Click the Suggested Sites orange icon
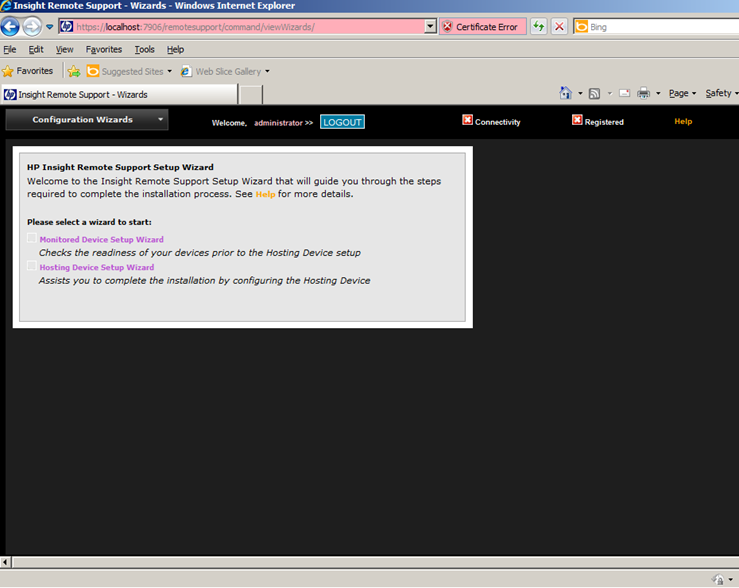Image resolution: width=739 pixels, height=588 pixels. pos(93,71)
